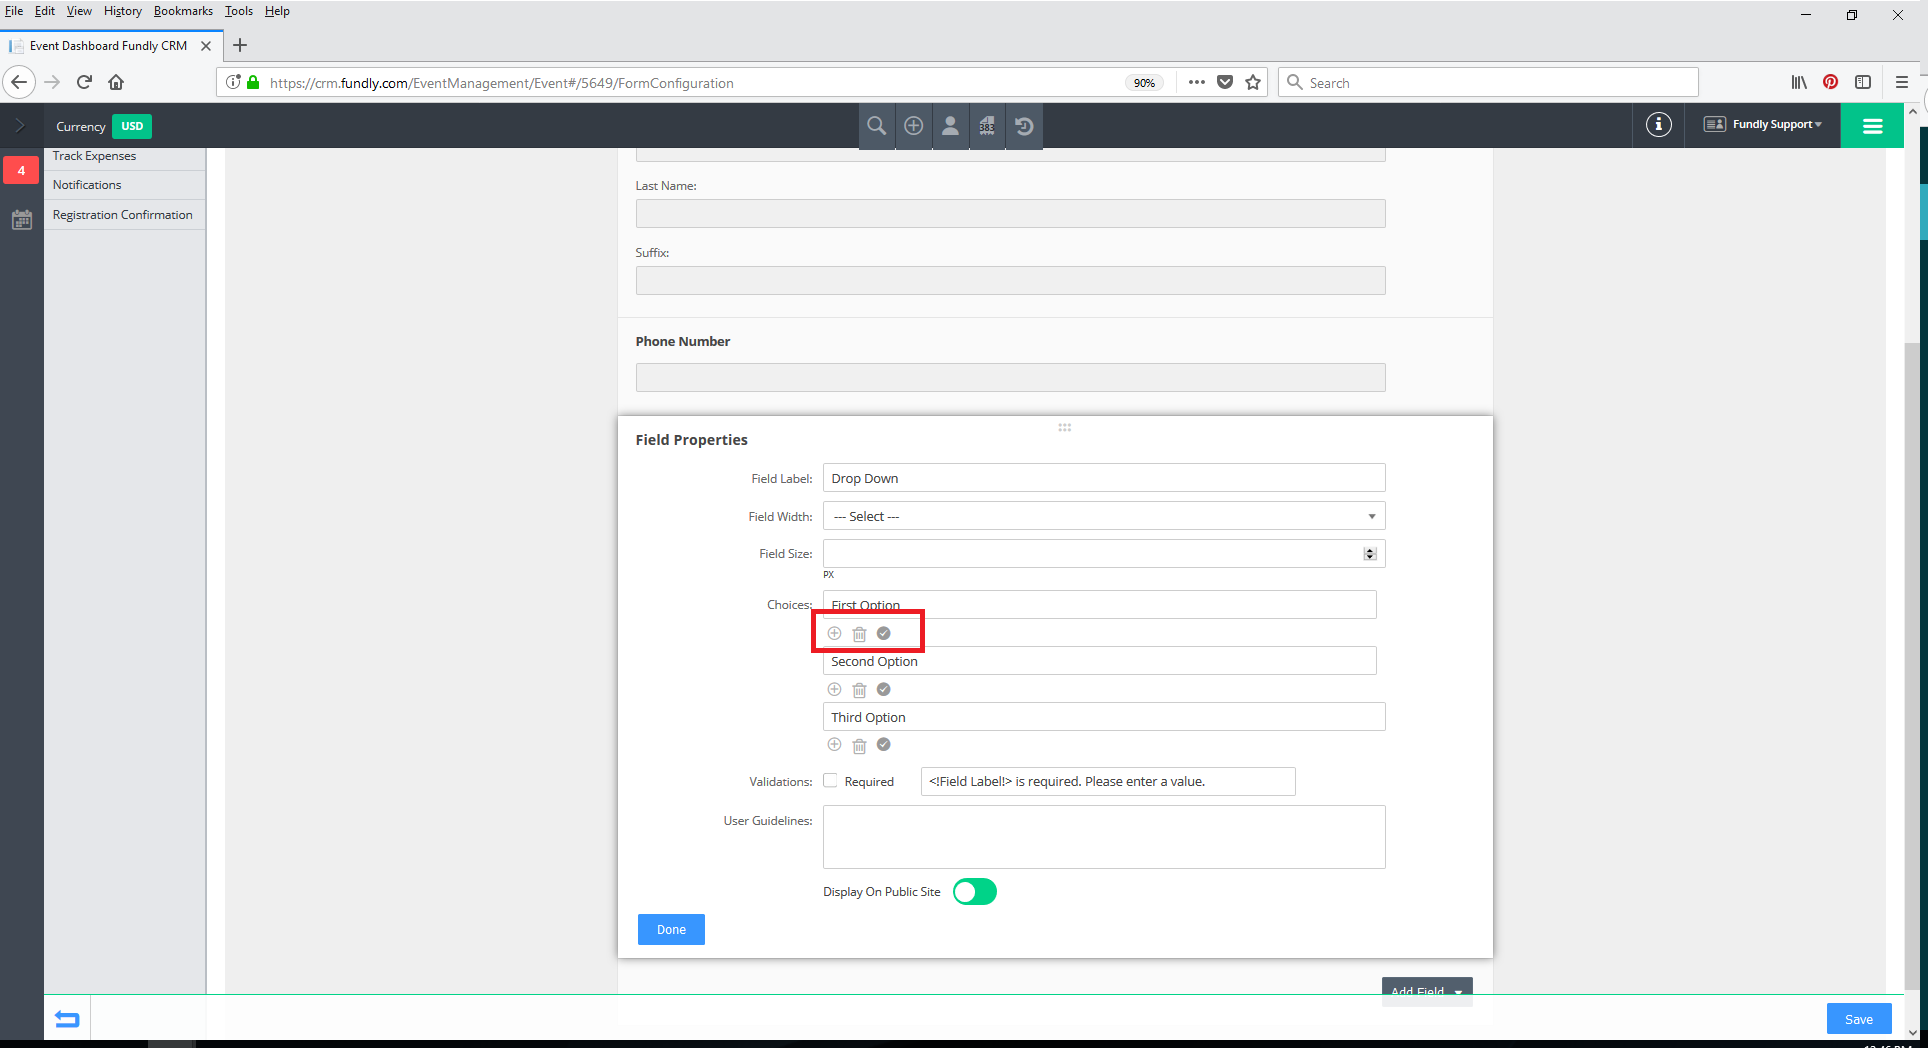Screen dimensions: 1928x1048
Task: Reload the page with browser refresh icon
Action: [x=85, y=82]
